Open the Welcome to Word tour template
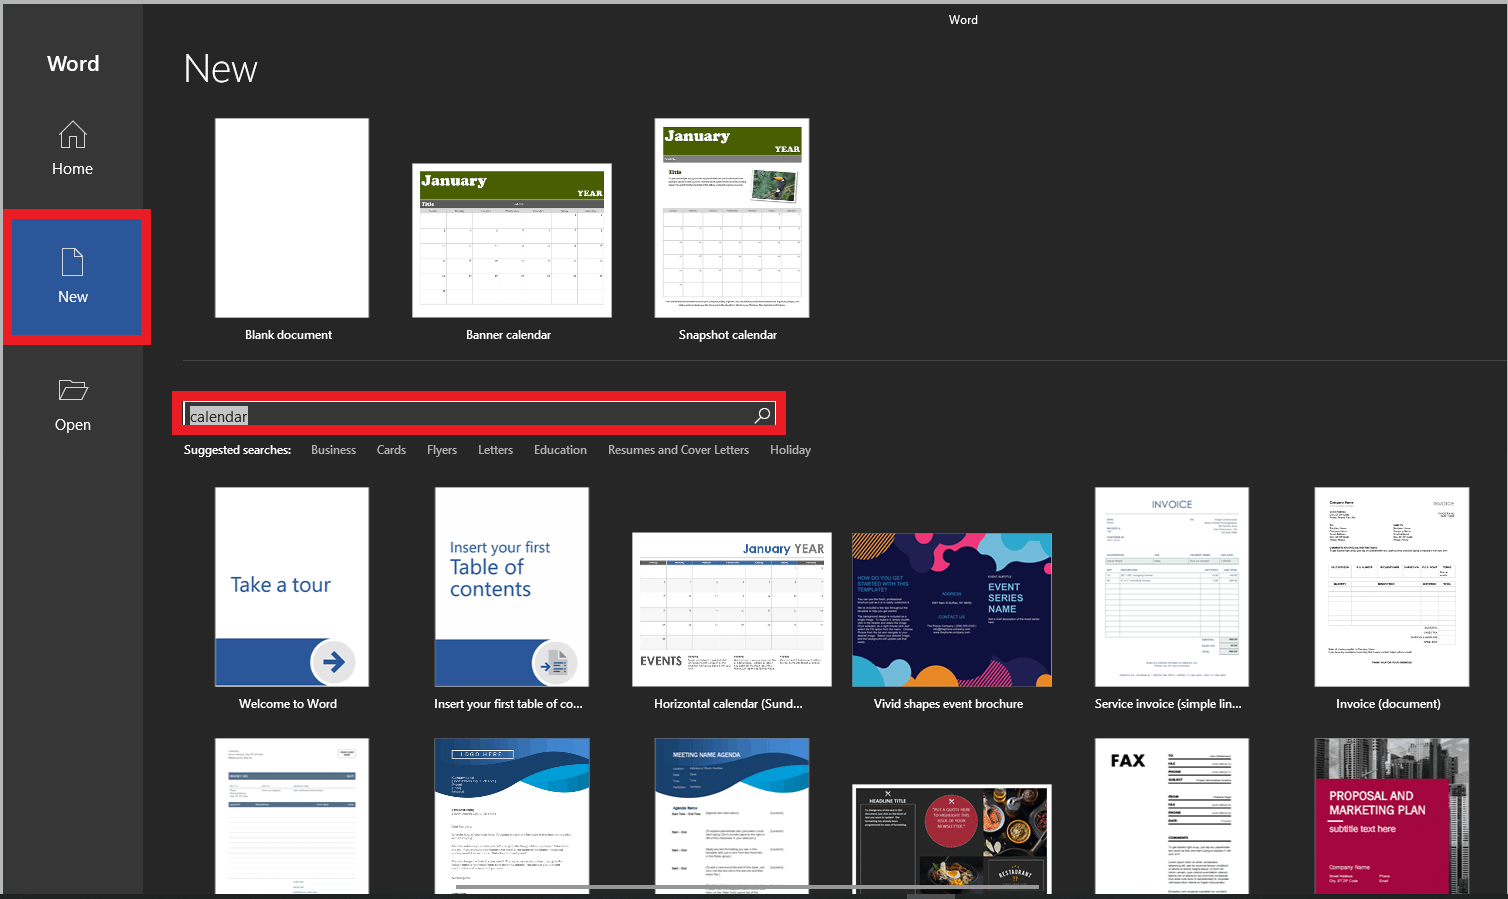Screen dimensions: 1508x899 (x=292, y=587)
